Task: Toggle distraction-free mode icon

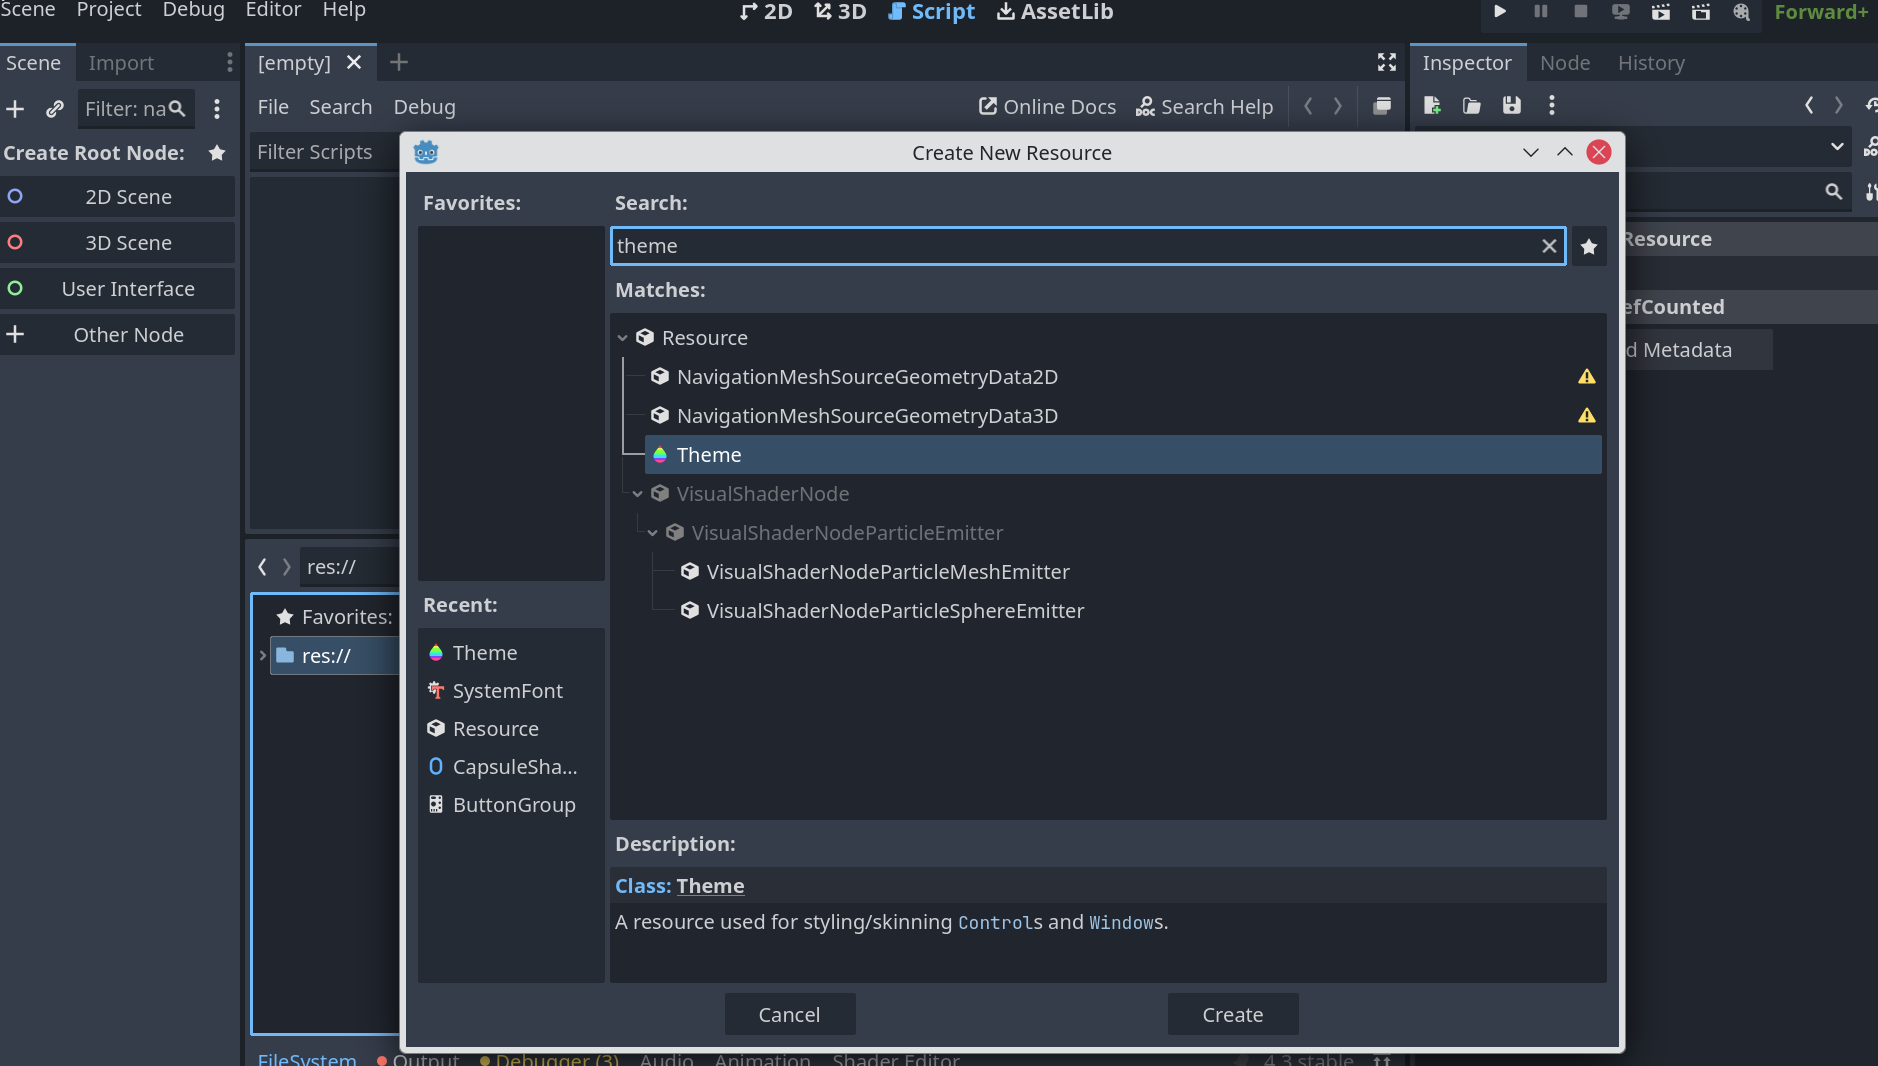Action: click(1387, 62)
